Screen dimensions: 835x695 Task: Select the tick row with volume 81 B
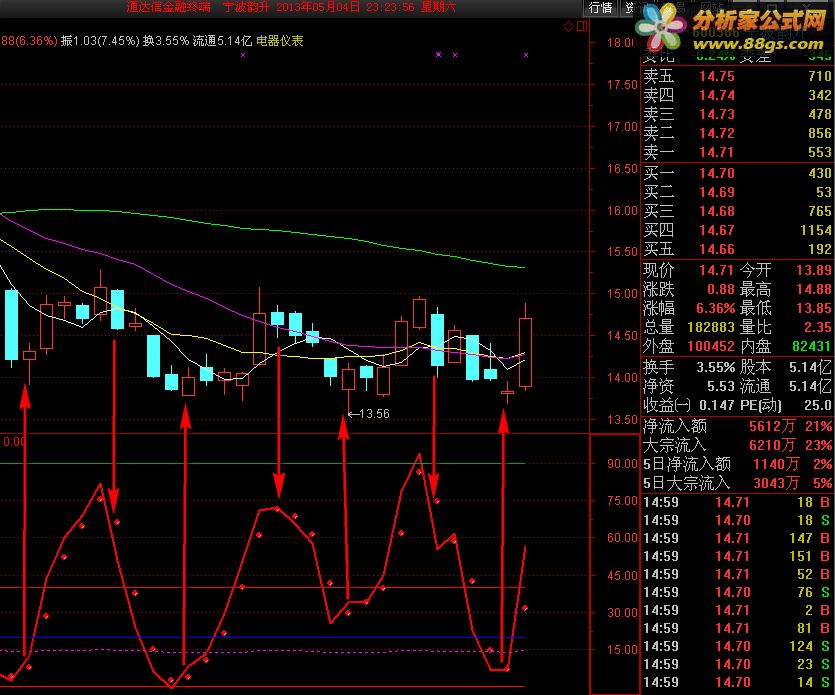(x=737, y=628)
